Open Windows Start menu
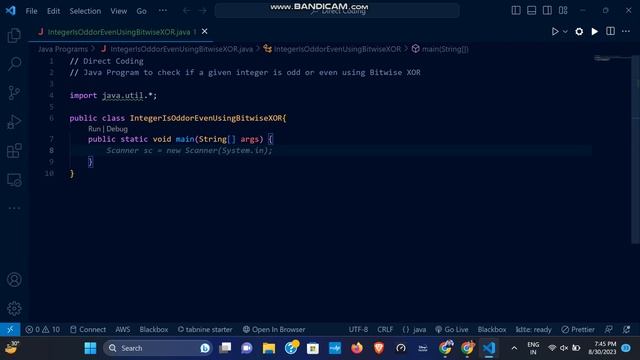Viewport: 640px width, 360px height. pos(90,348)
